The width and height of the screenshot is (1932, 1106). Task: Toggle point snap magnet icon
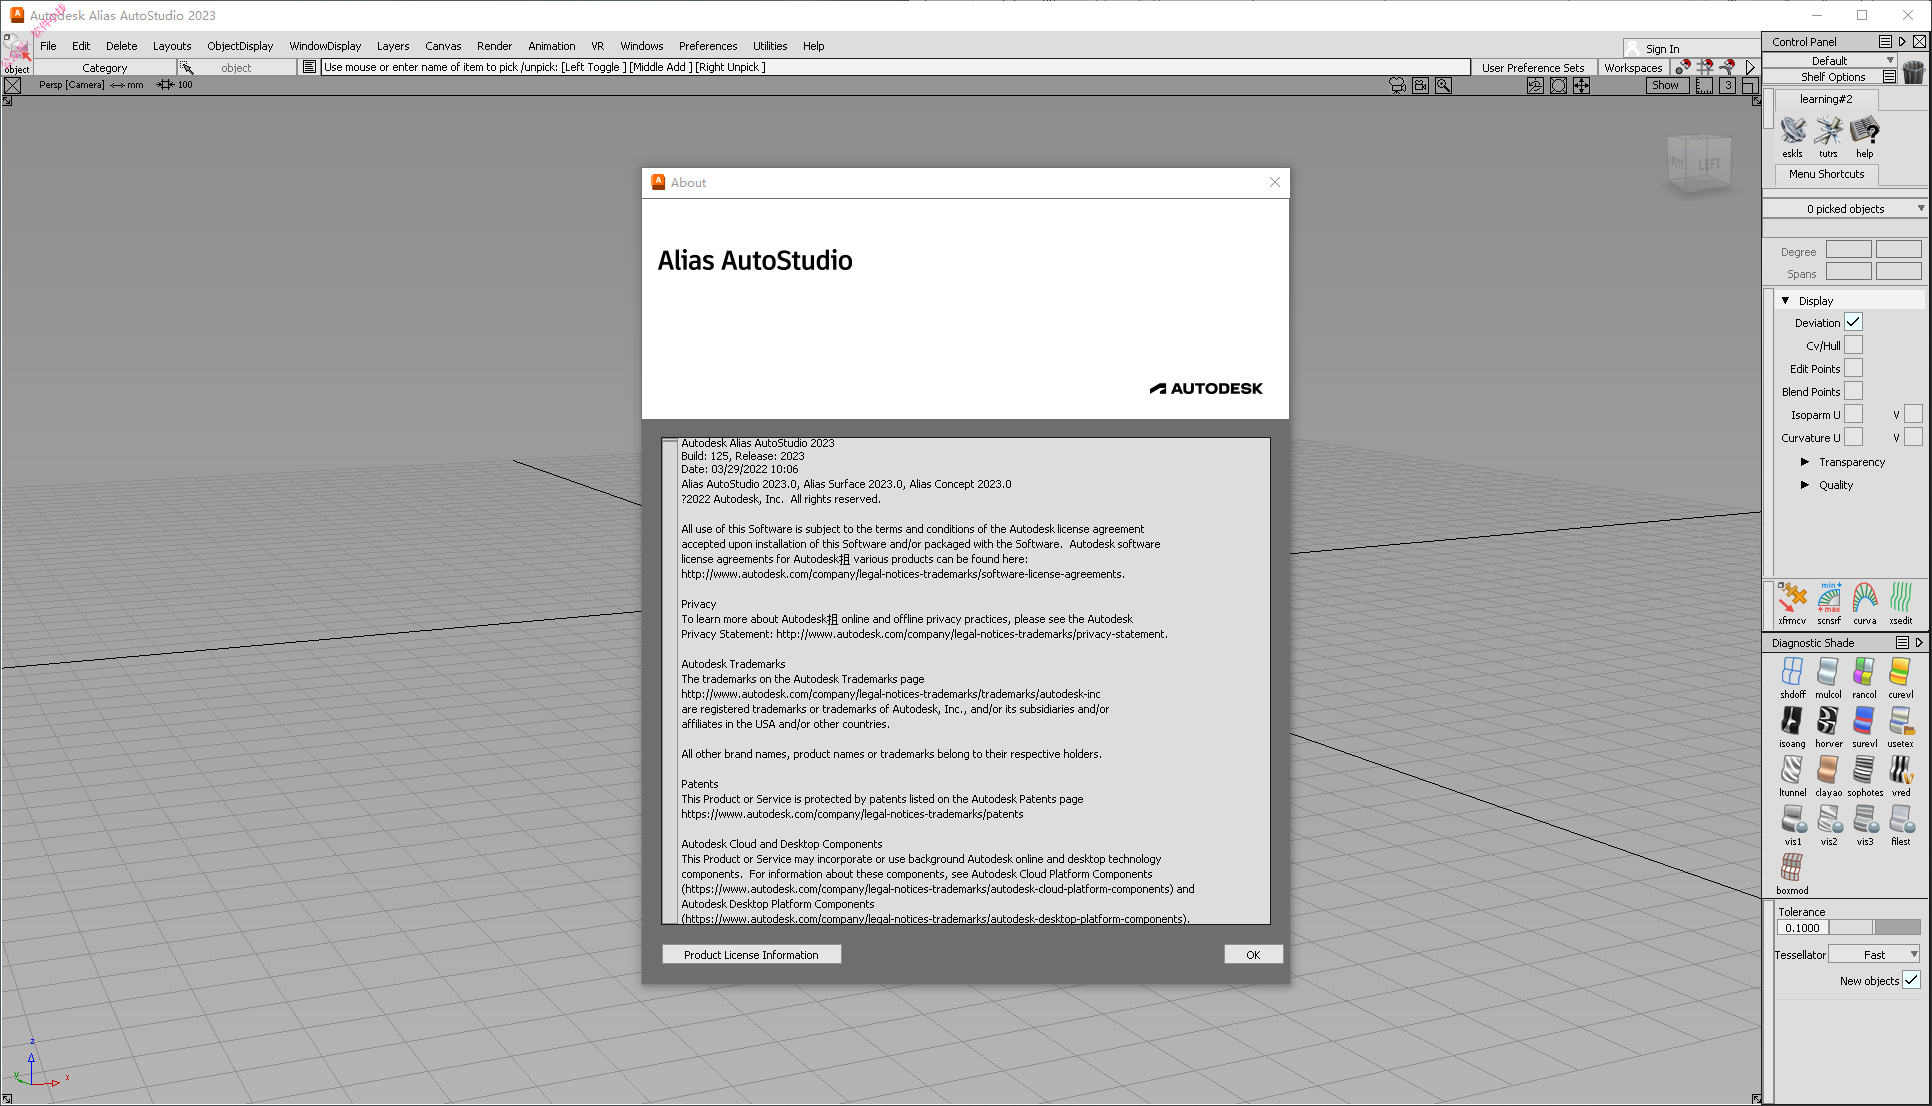point(1683,67)
